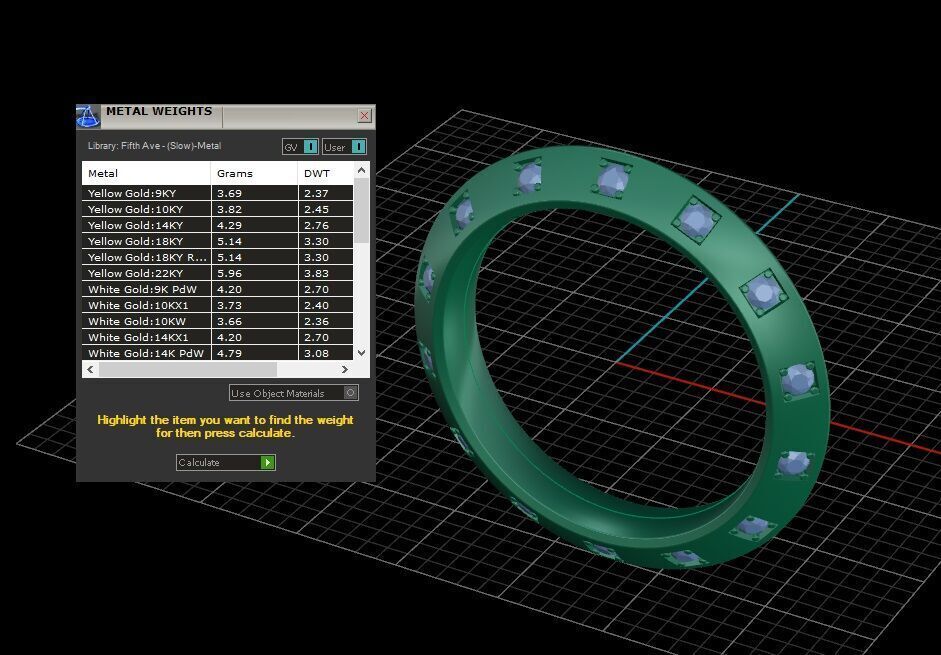Image resolution: width=941 pixels, height=655 pixels.
Task: Click the 2.37 DWT value
Action: [316, 193]
